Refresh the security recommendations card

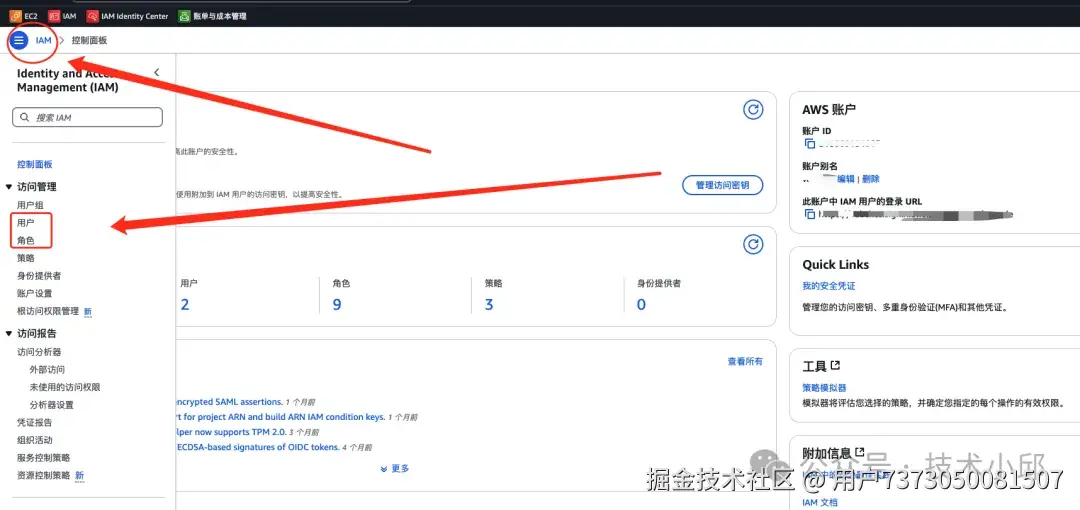[x=754, y=110]
